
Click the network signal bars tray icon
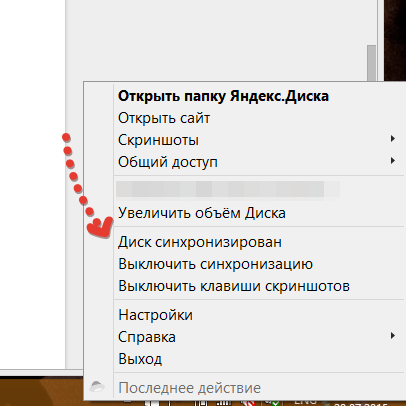pyautogui.click(x=224, y=403)
